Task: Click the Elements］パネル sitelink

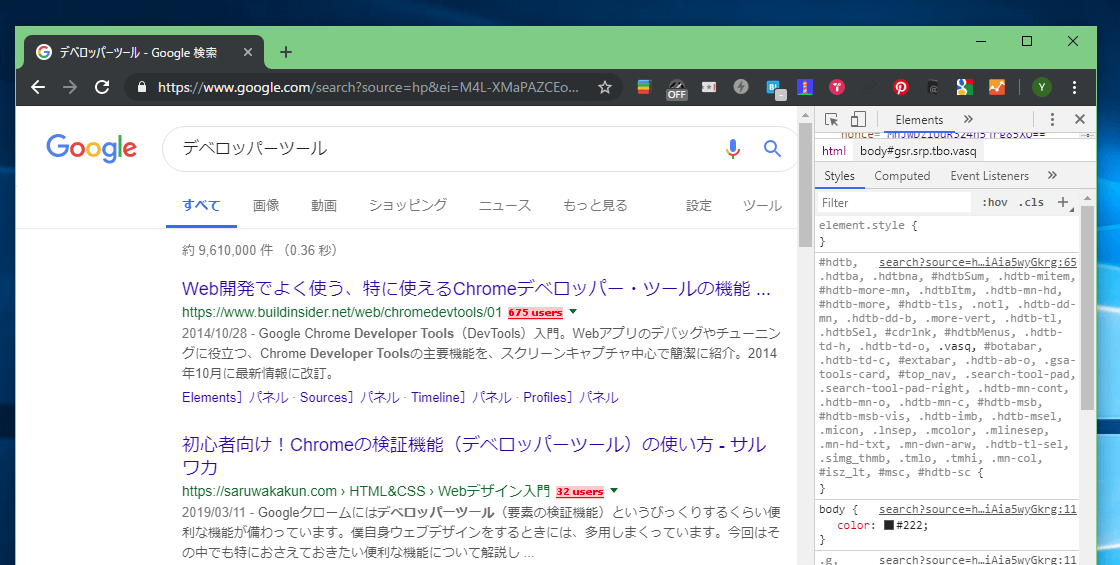Action: pyautogui.click(x=235, y=397)
